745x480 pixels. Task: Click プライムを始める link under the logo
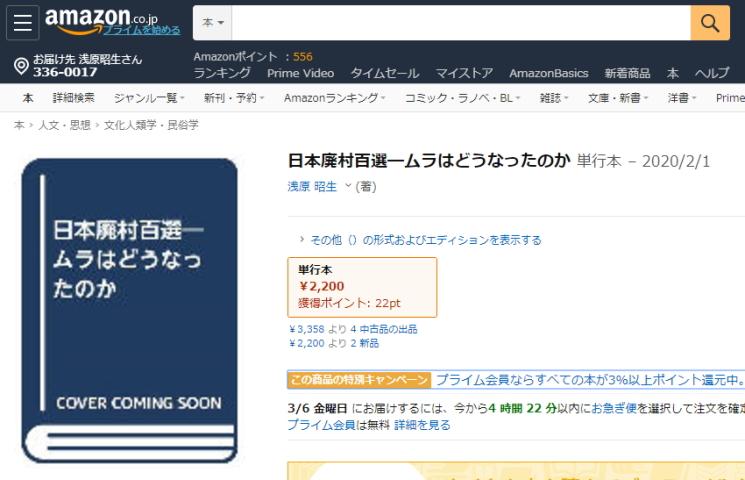[142, 30]
